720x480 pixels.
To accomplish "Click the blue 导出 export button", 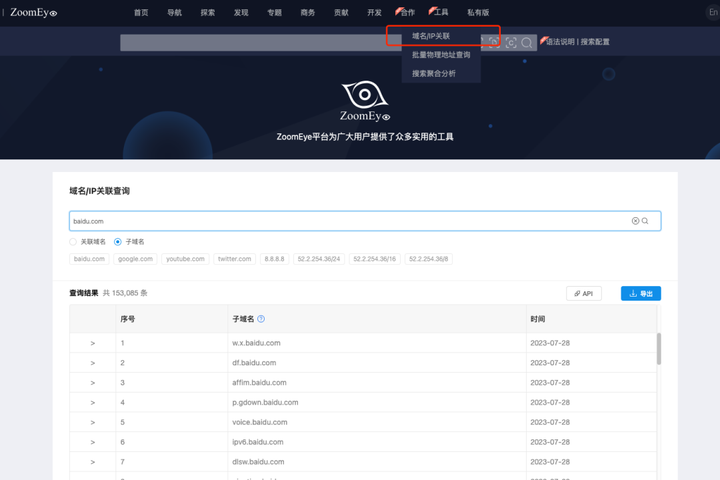I will tap(641, 294).
